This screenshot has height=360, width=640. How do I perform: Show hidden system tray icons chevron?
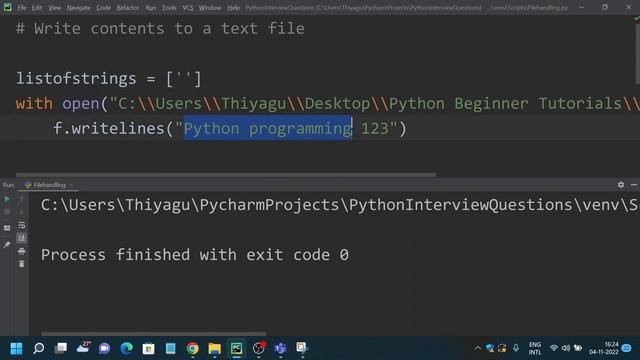pos(478,349)
